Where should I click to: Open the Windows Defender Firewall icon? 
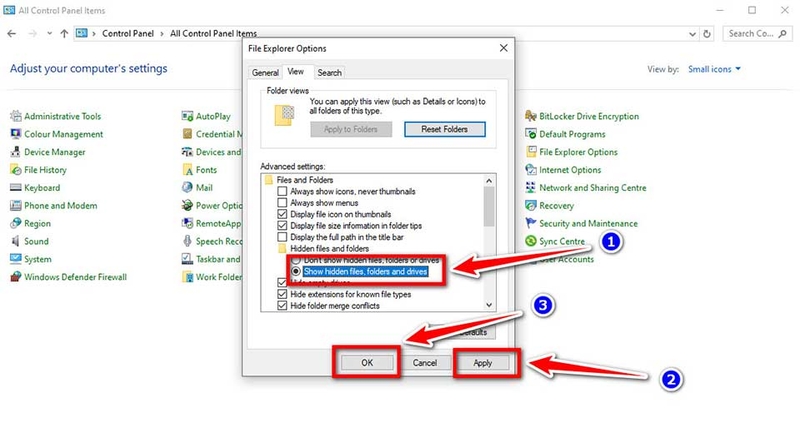click(x=16, y=277)
